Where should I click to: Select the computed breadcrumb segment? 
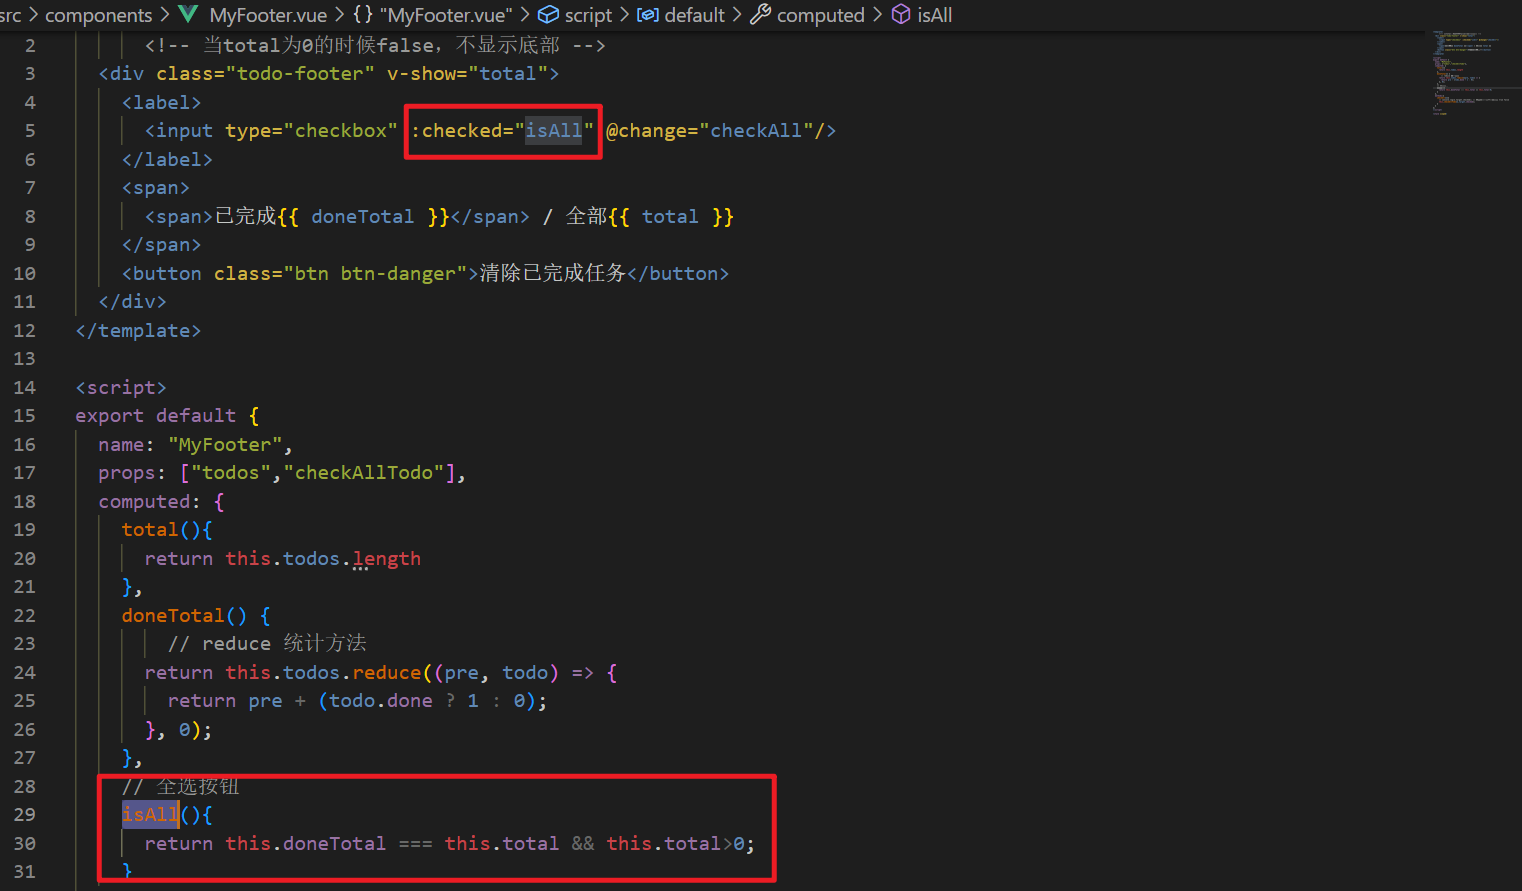[821, 15]
